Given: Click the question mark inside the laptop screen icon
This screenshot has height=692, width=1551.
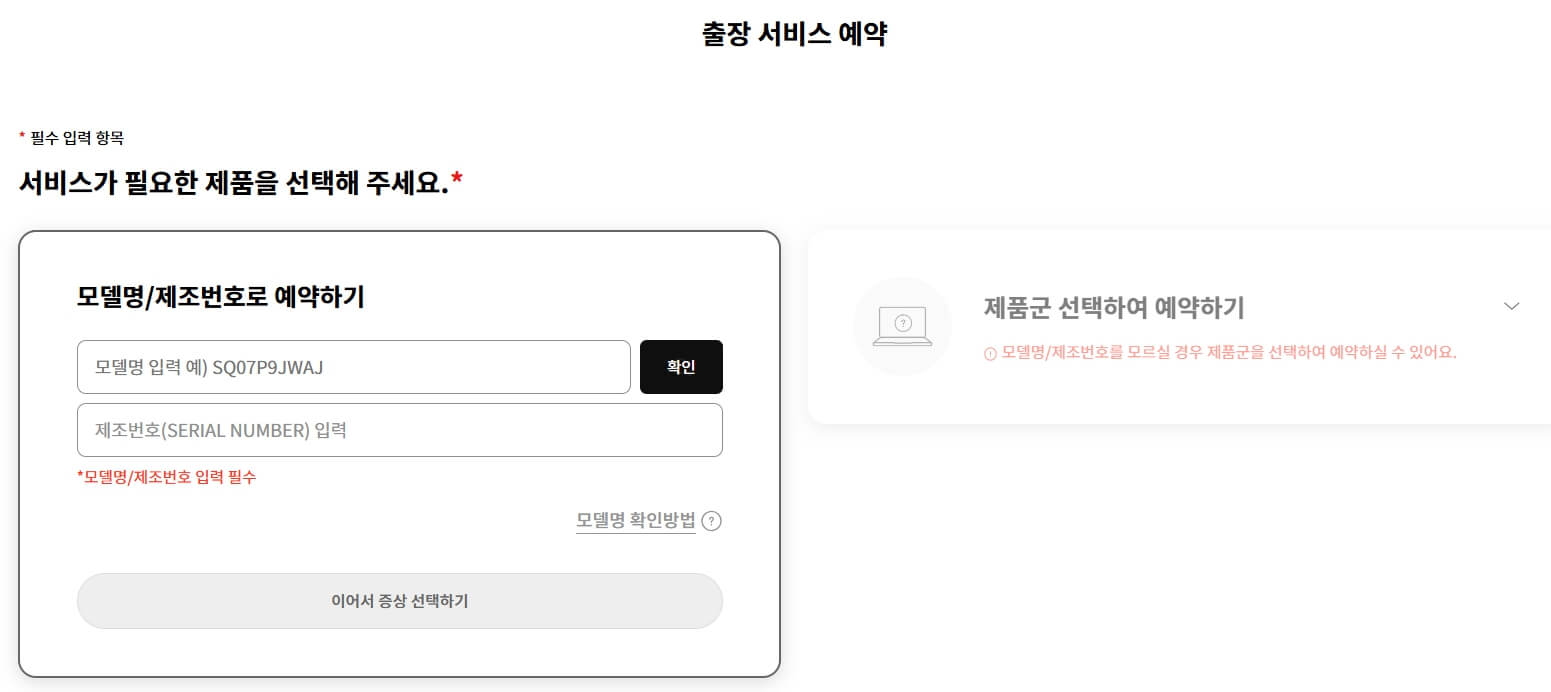Looking at the screenshot, I should click(x=902, y=322).
